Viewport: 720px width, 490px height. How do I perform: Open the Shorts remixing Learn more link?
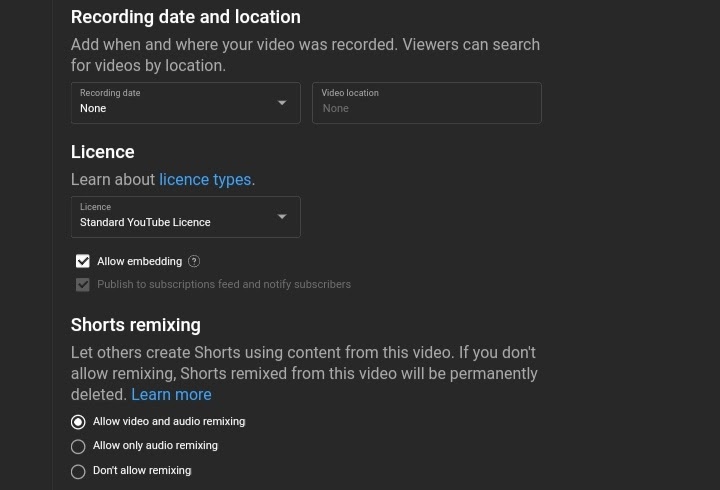(171, 395)
